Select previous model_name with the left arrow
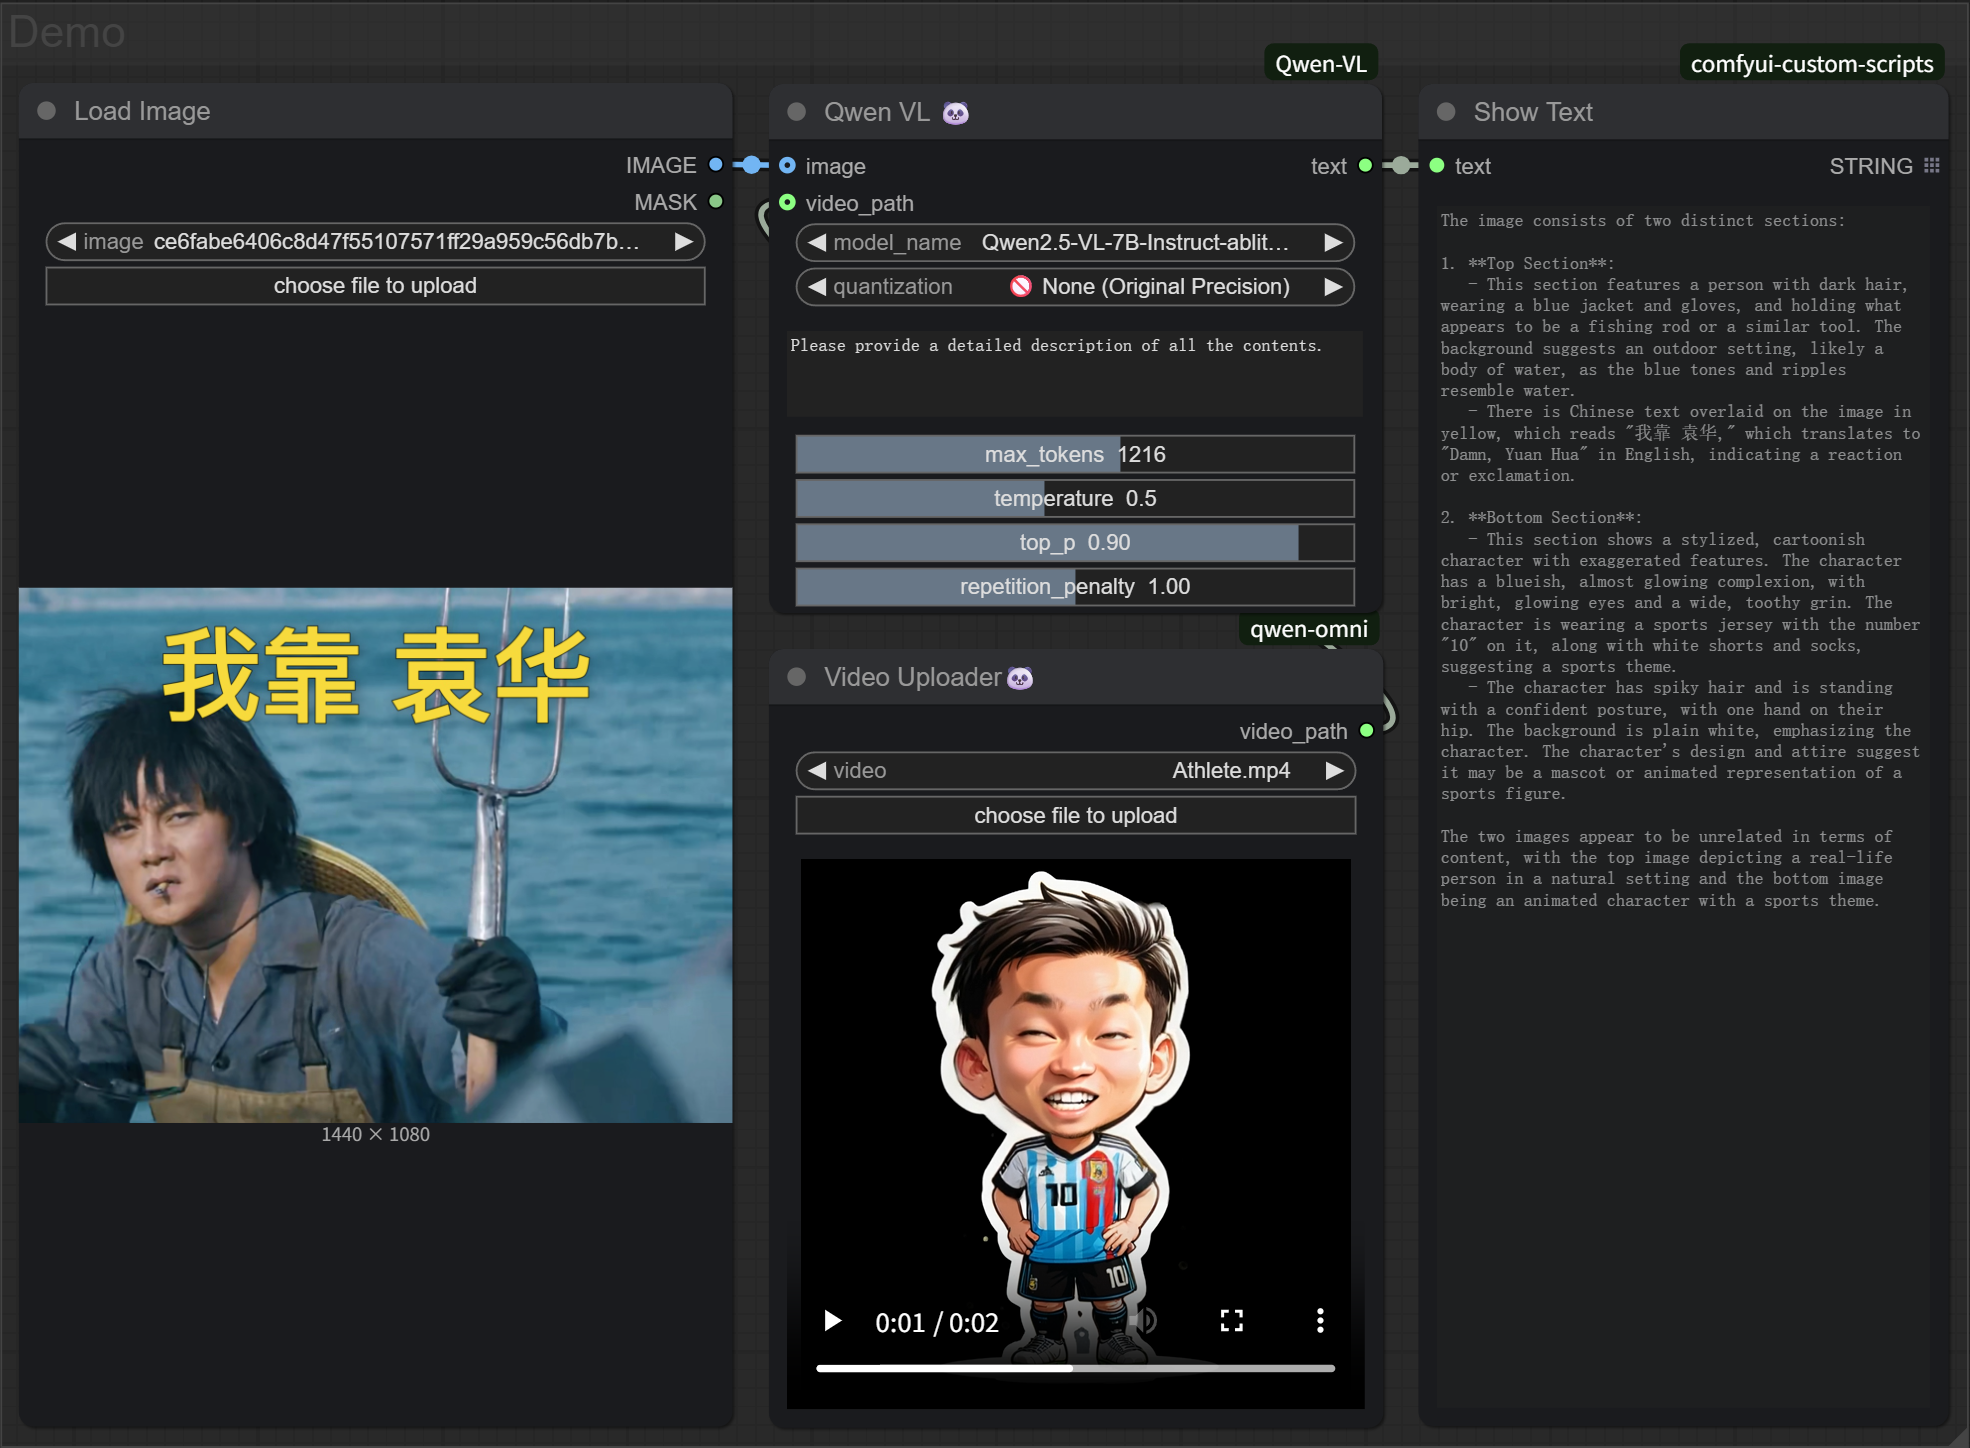The height and width of the screenshot is (1448, 1970). pyautogui.click(x=817, y=243)
